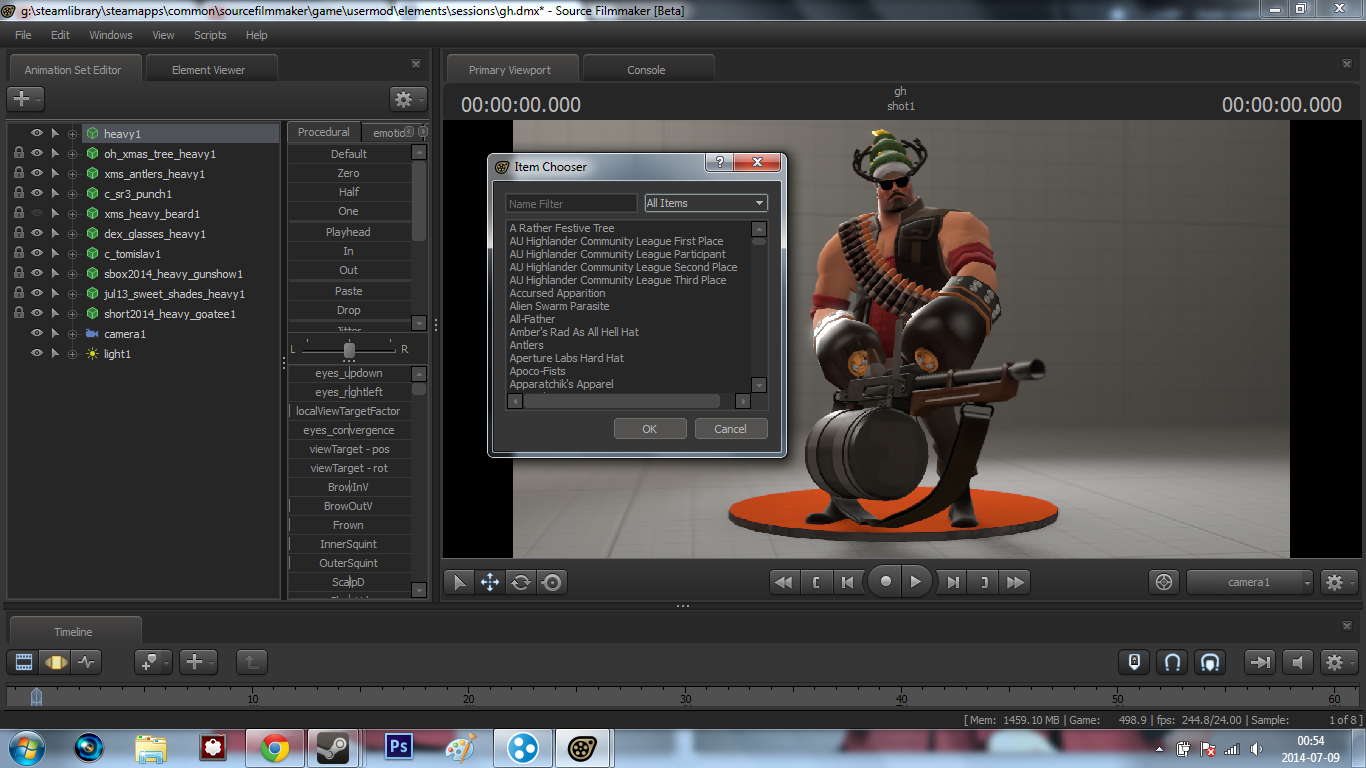Viewport: 1366px width, 768px height.
Task: Open the Scripts menu
Action: coord(210,35)
